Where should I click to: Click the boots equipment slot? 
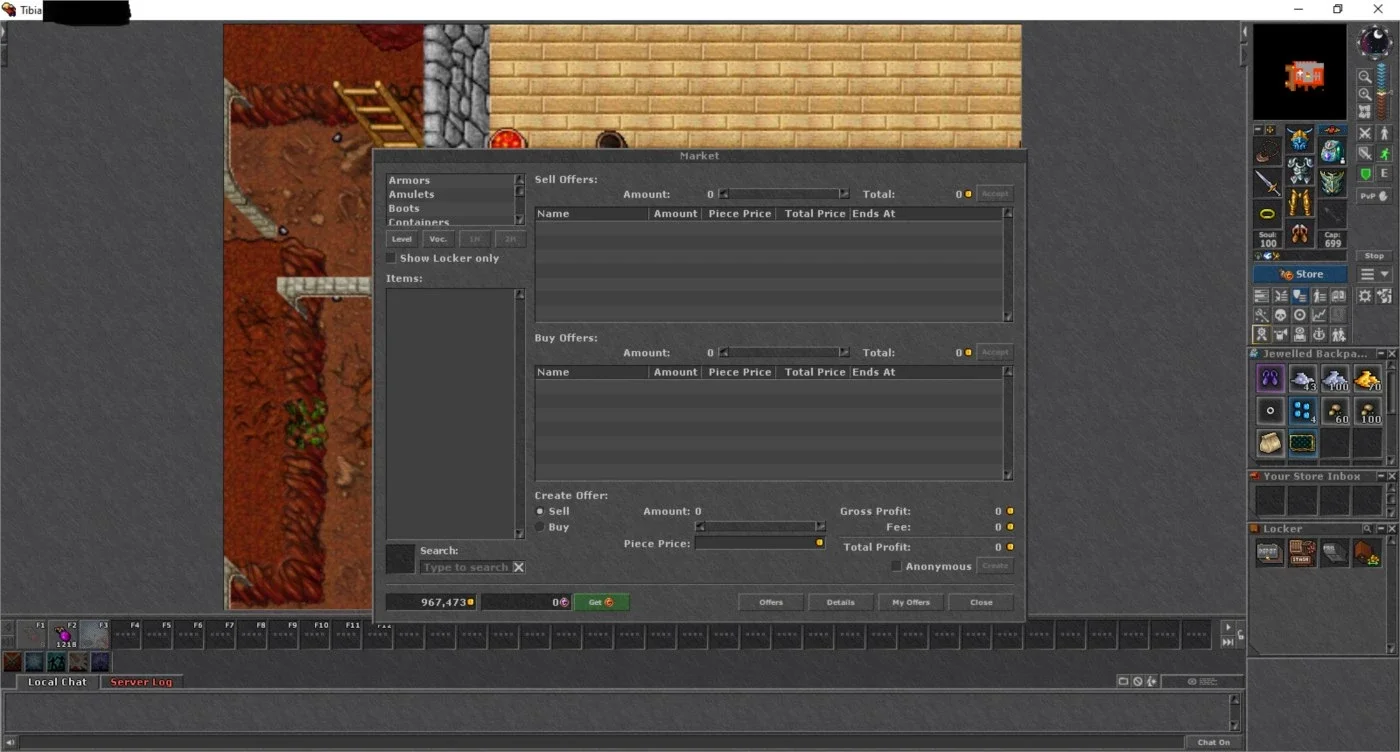[1300, 235]
